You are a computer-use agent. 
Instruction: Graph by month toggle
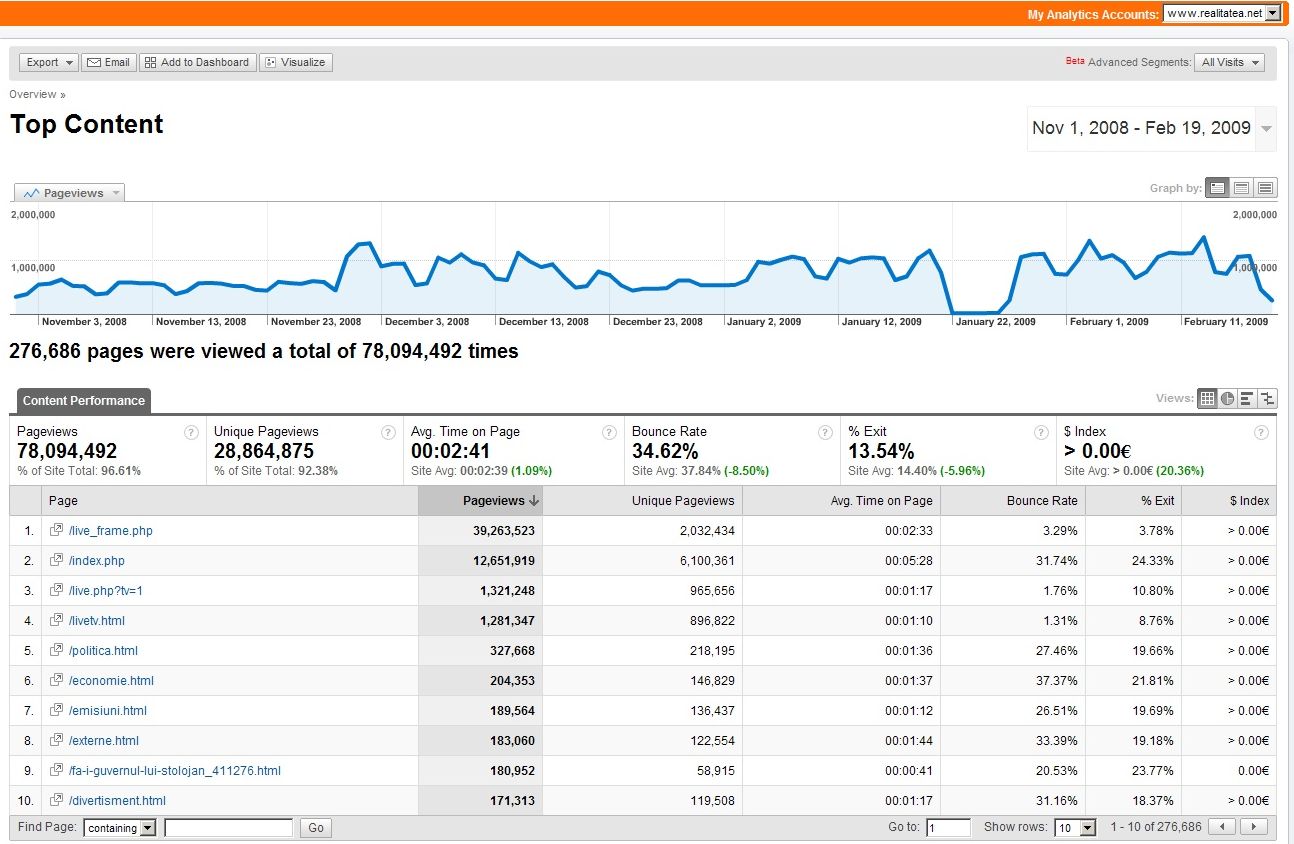(x=1265, y=188)
